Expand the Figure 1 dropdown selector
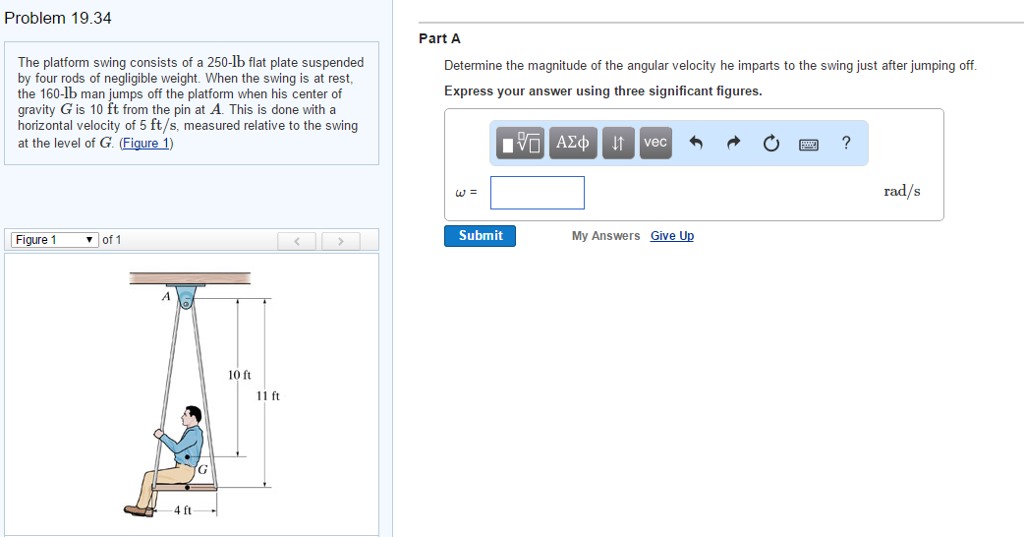 tap(55, 240)
